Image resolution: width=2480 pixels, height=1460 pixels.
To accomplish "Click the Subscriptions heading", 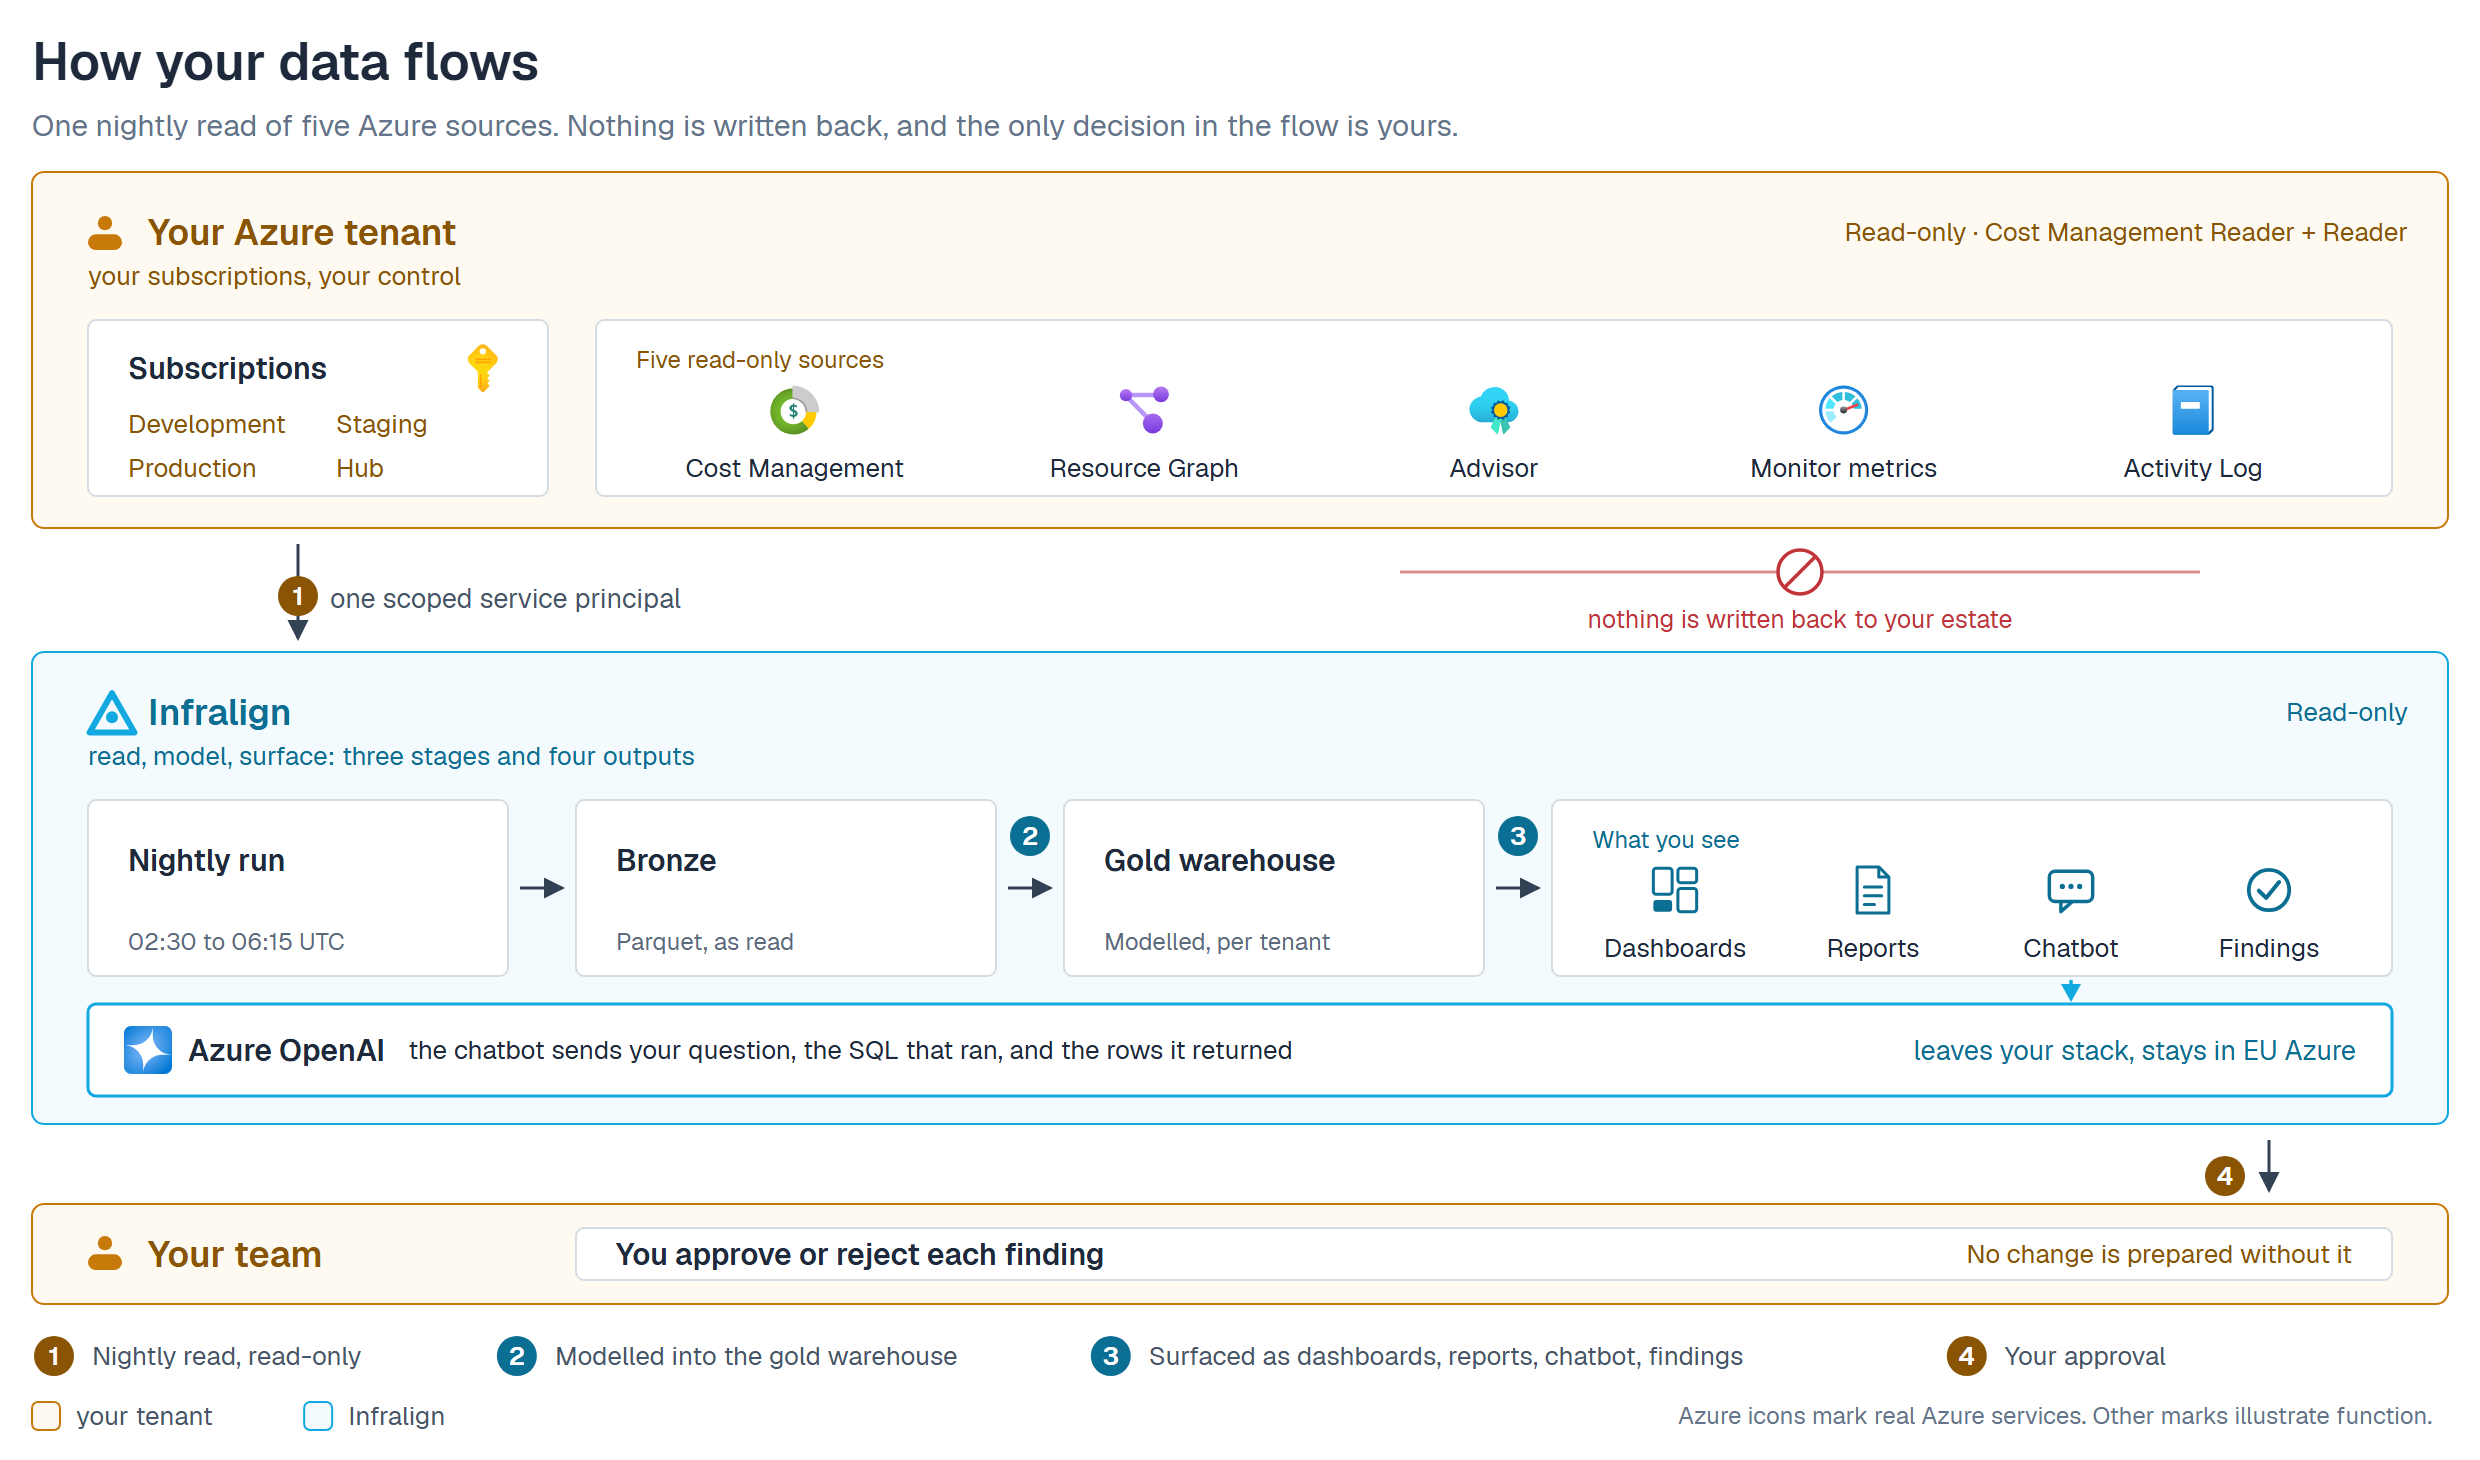I will coord(228,368).
